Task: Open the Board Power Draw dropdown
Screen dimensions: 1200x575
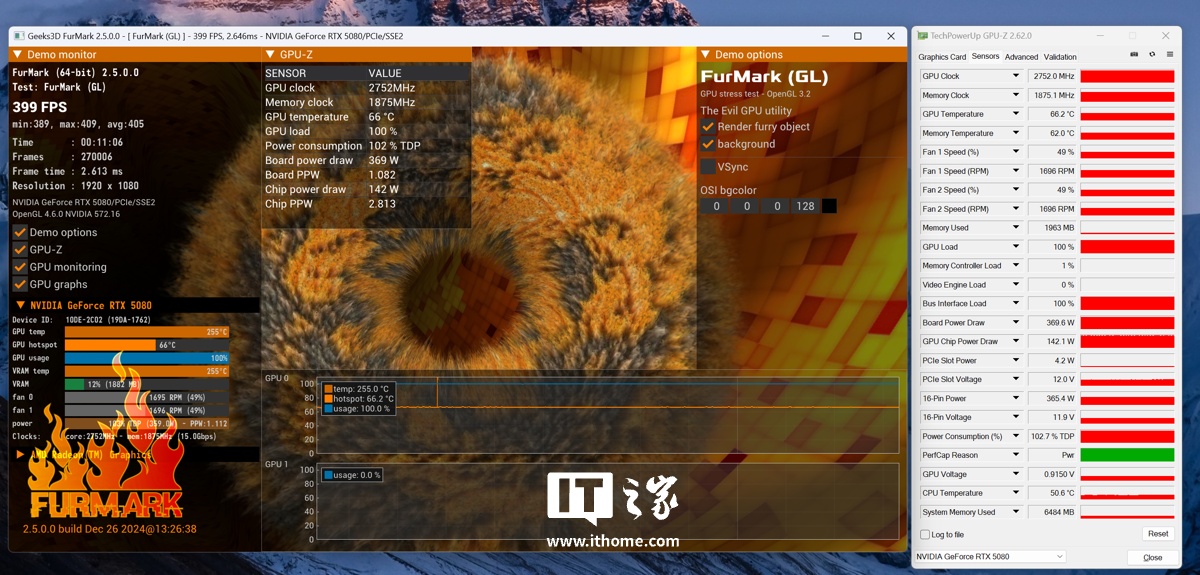Action: [x=1016, y=322]
